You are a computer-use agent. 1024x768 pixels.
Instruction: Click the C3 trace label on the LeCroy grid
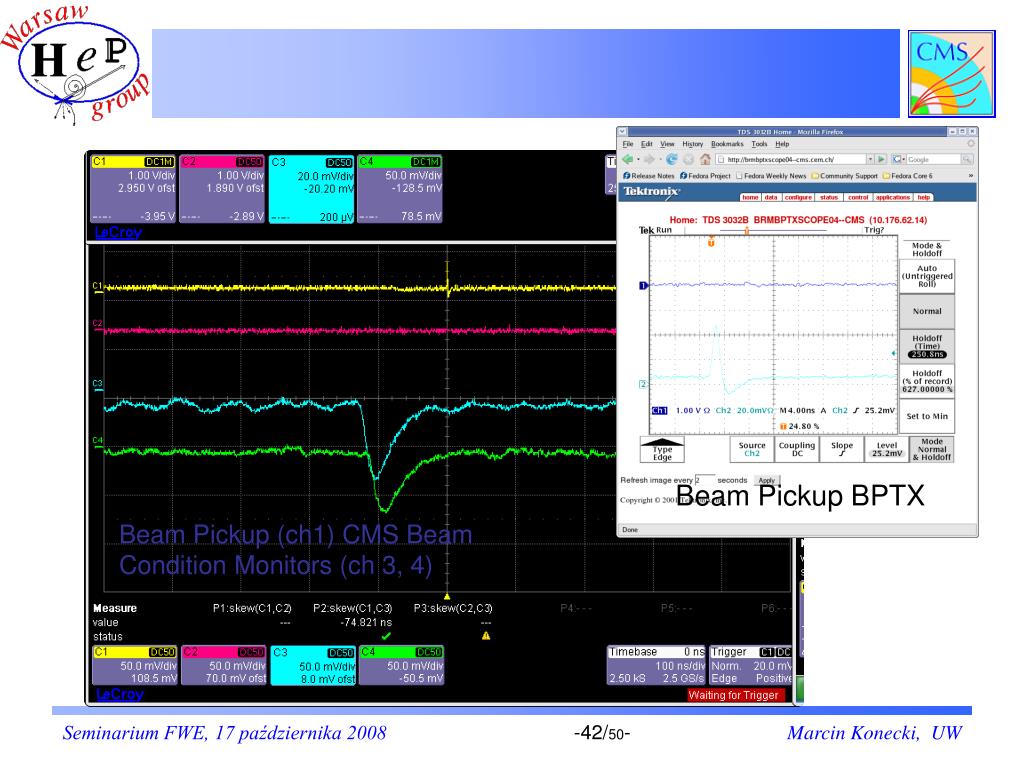point(97,384)
